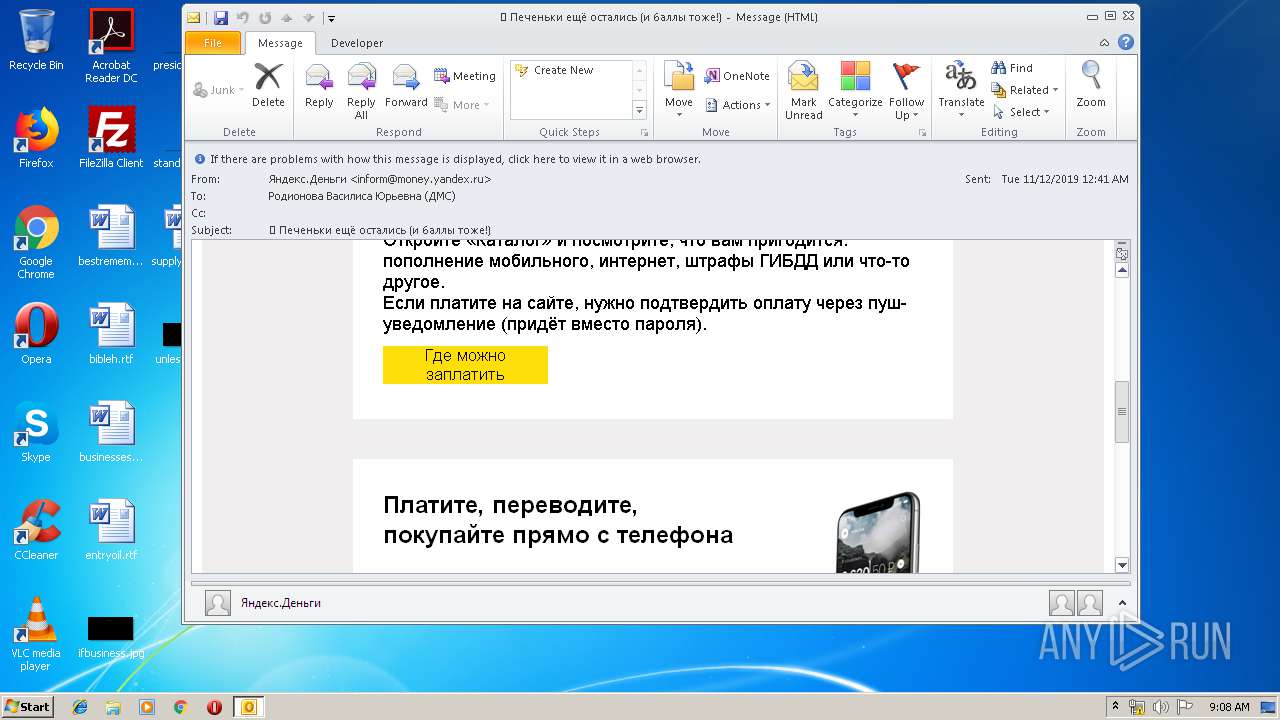Click the yellow Где можно заплатить button
1280x720 pixels.
465,365
